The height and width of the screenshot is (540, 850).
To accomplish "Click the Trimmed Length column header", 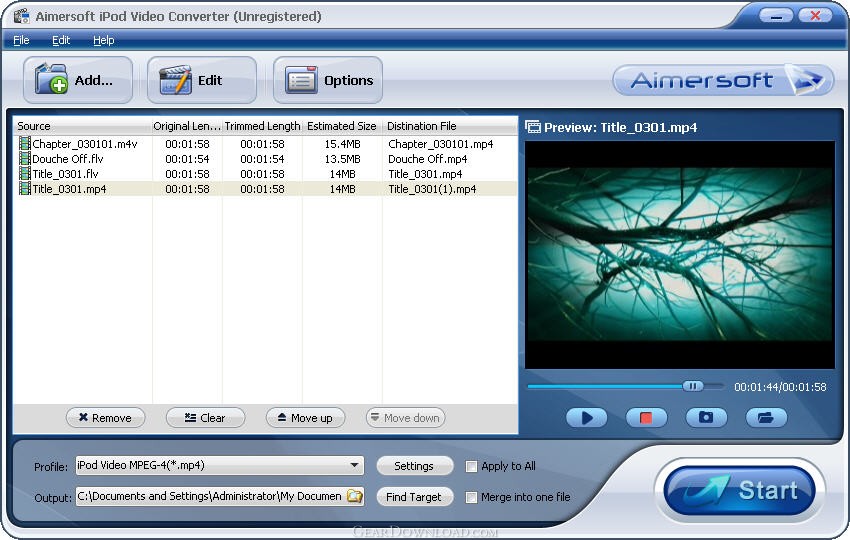I will coord(262,126).
